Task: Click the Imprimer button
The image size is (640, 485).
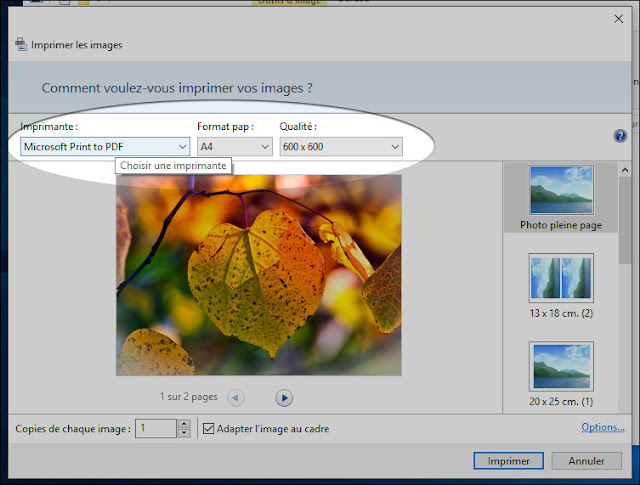Action: click(x=509, y=461)
